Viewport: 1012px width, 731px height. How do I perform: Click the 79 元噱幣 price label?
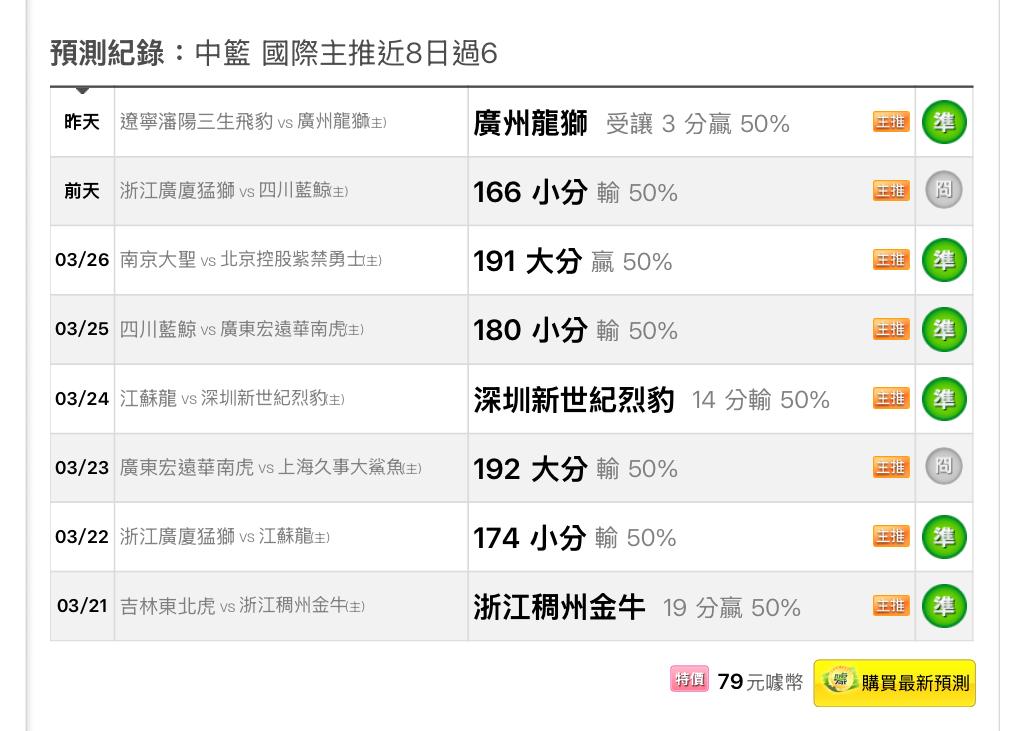coord(760,682)
